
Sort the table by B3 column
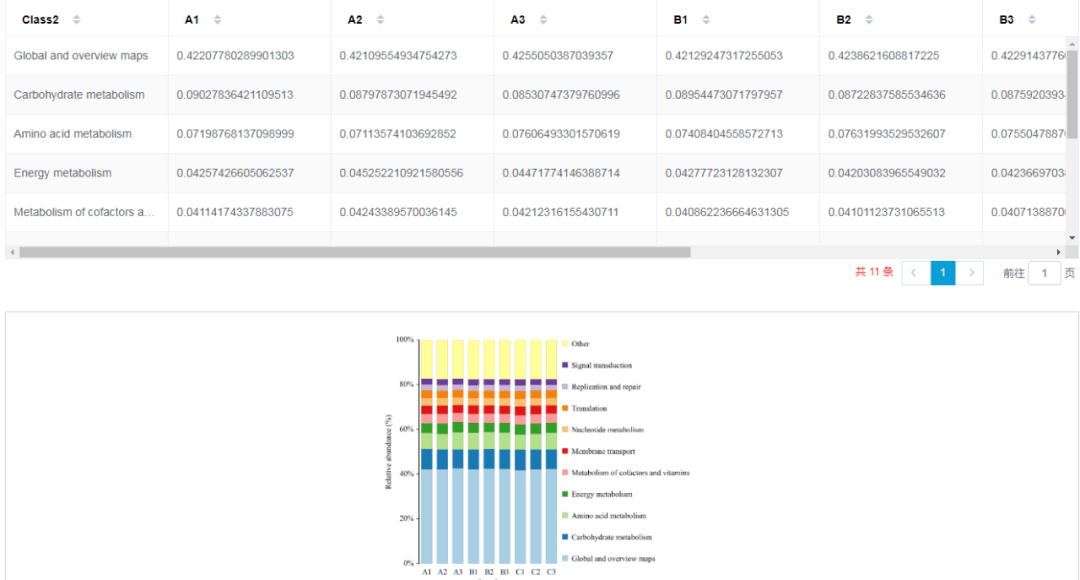coord(1032,20)
